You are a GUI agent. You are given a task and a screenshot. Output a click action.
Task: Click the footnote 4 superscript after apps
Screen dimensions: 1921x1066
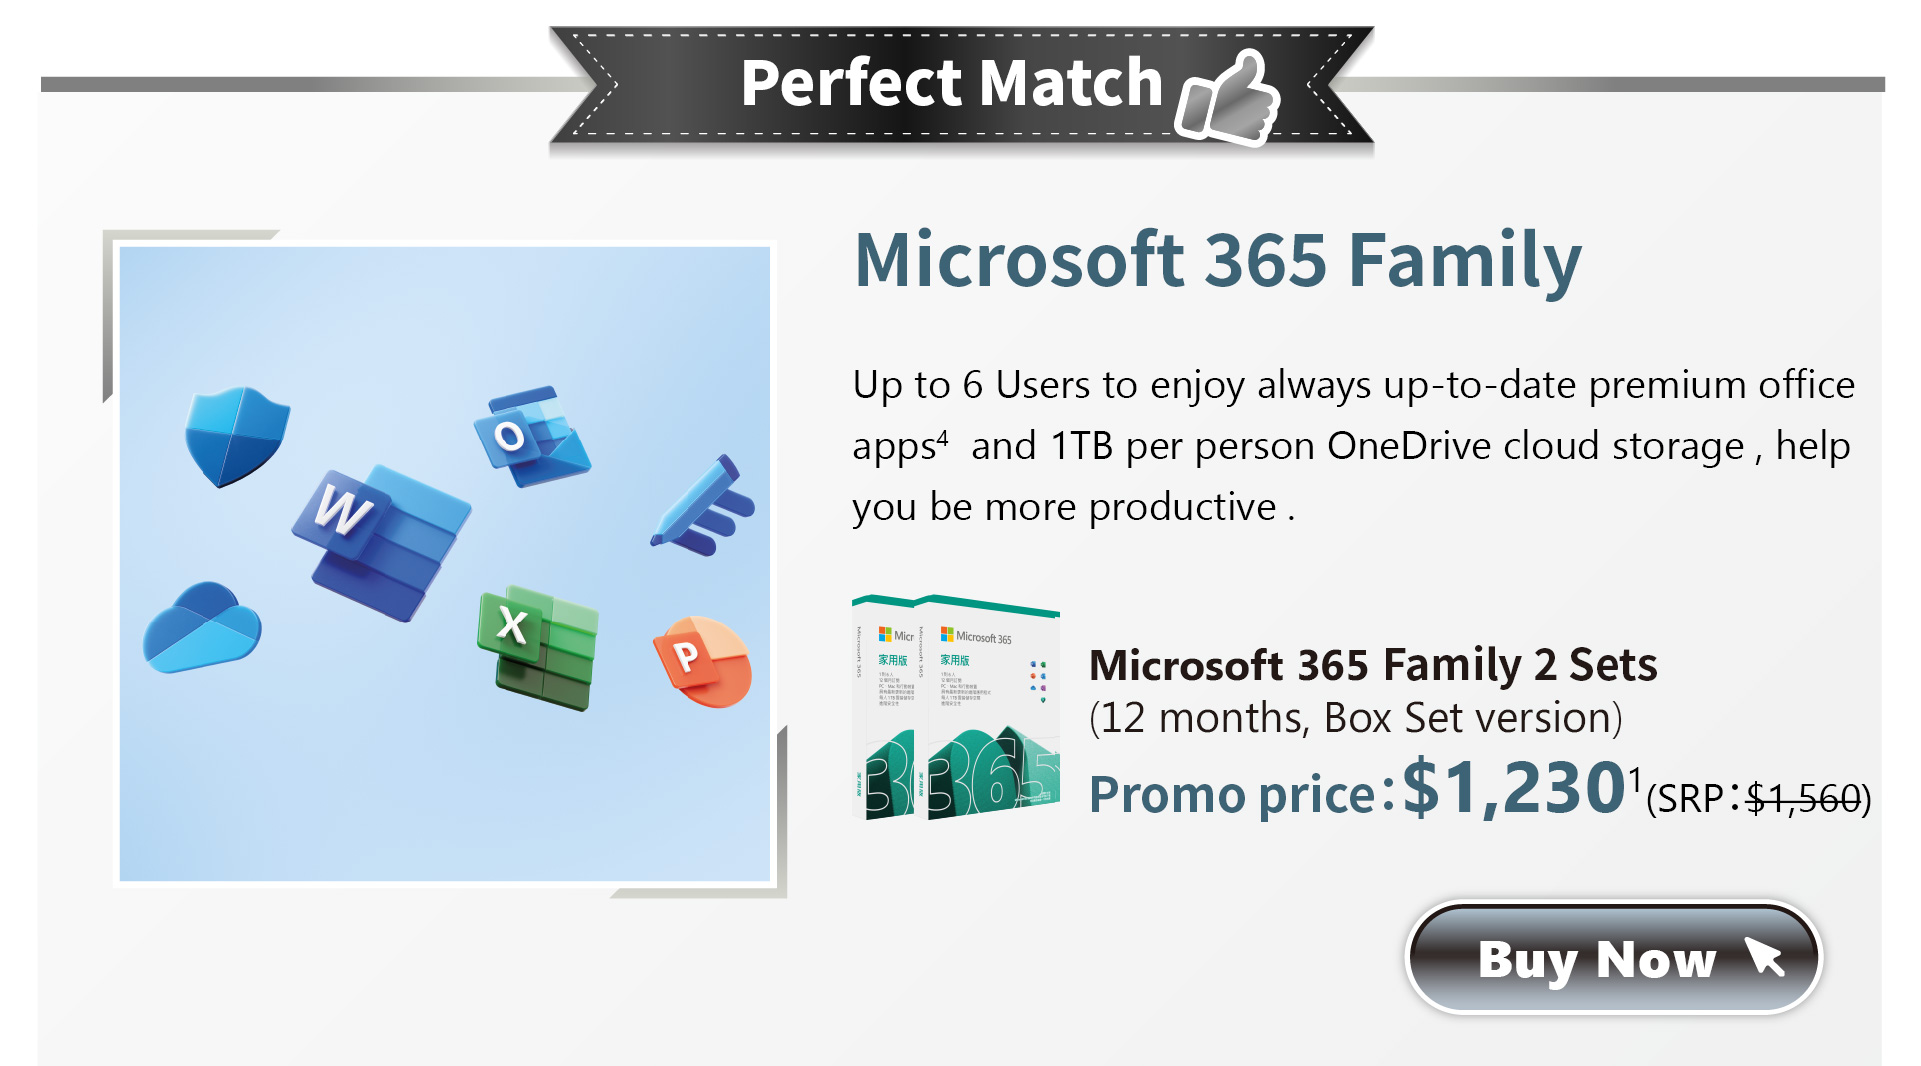click(942, 437)
